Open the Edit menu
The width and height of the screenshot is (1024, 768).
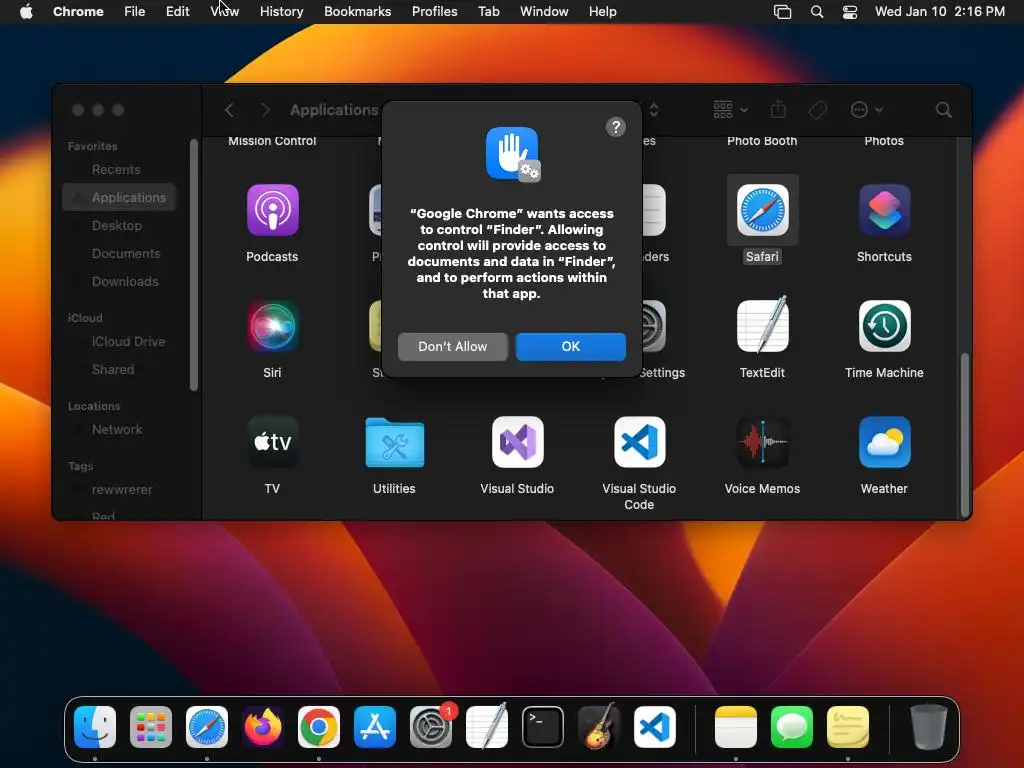click(x=178, y=11)
